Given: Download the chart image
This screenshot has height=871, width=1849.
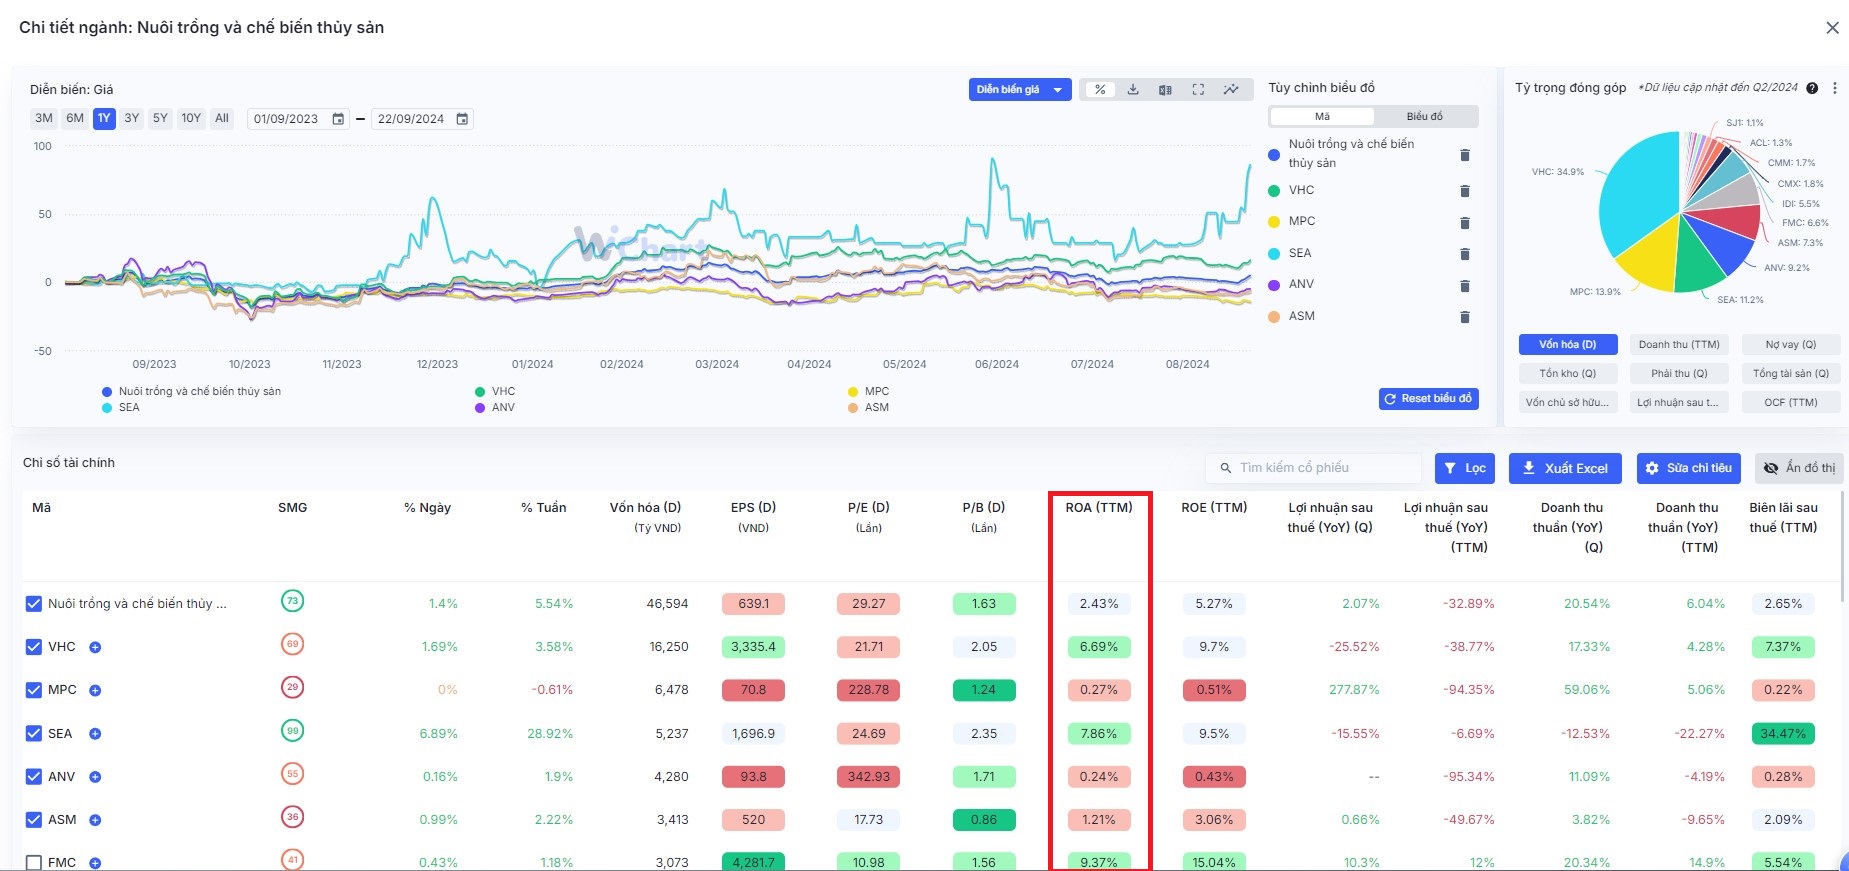Looking at the screenshot, I should coord(1133,90).
